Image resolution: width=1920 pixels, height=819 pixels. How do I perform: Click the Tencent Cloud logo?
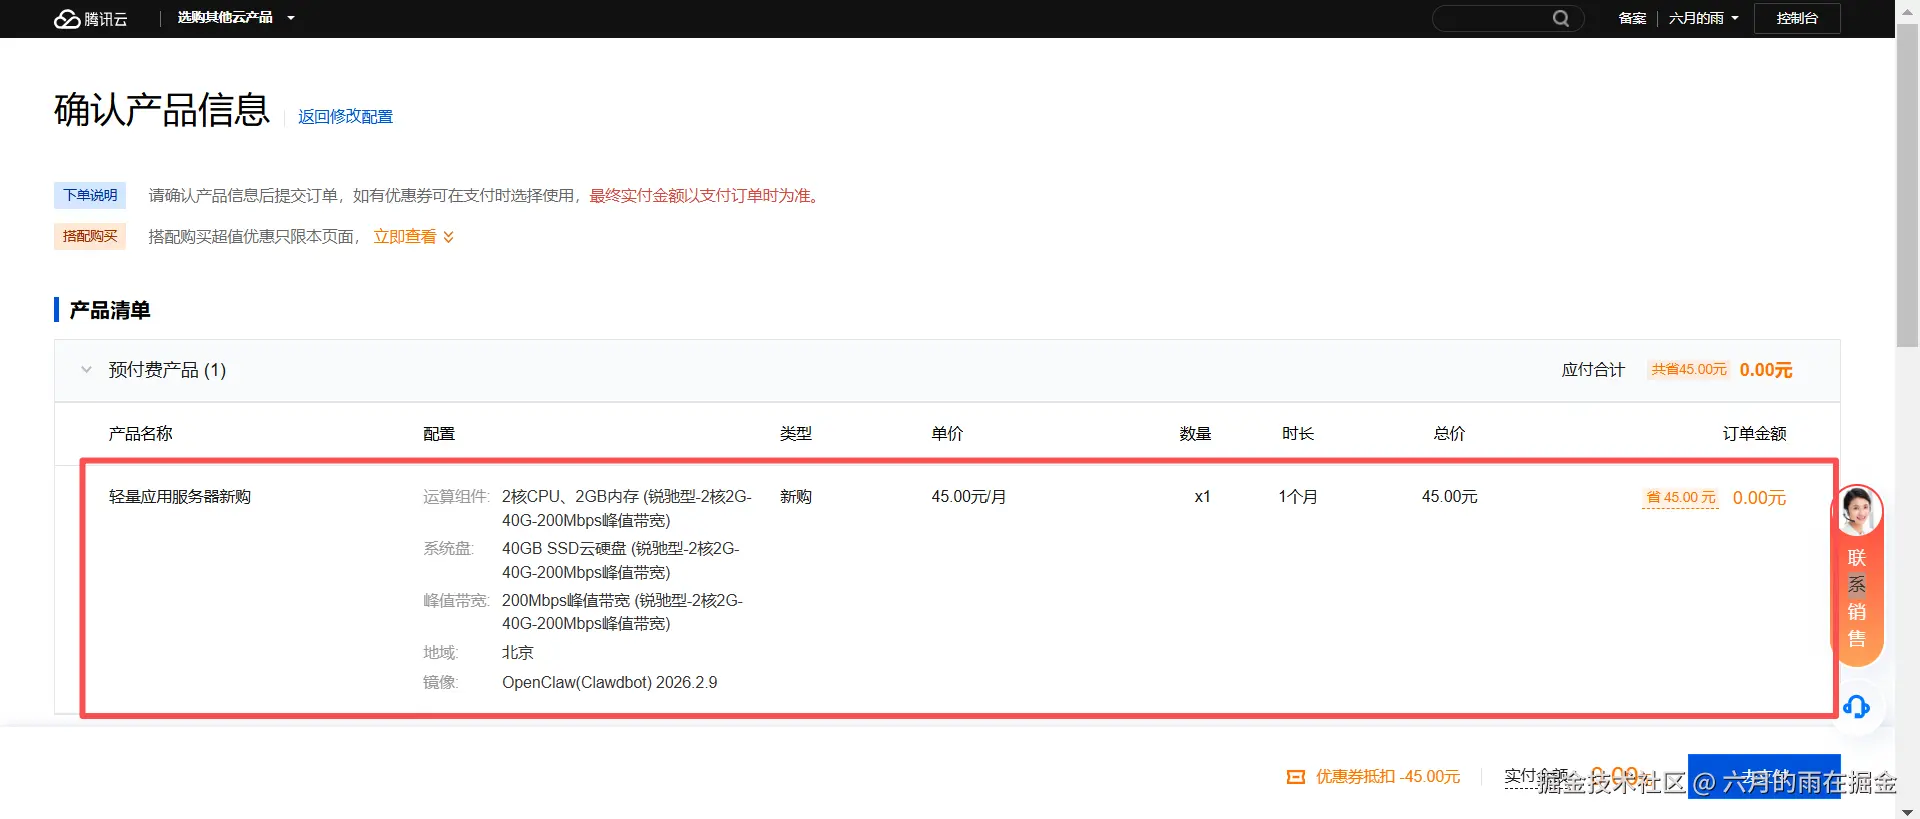90,18
